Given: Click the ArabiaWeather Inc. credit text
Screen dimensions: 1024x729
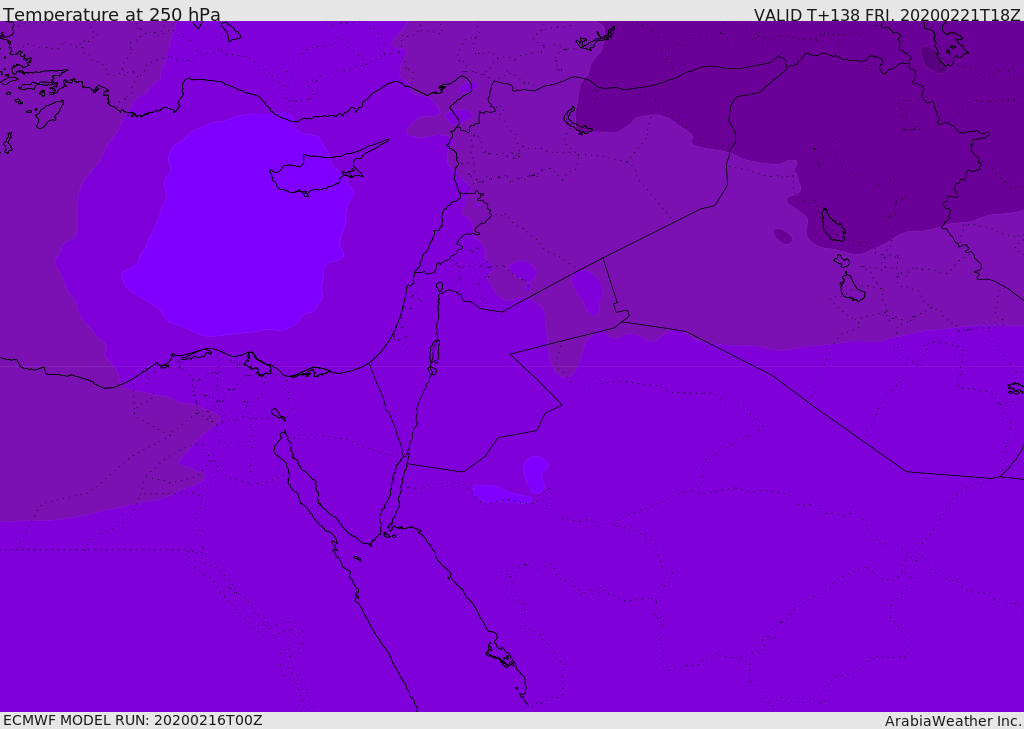Looking at the screenshot, I should (953, 721).
